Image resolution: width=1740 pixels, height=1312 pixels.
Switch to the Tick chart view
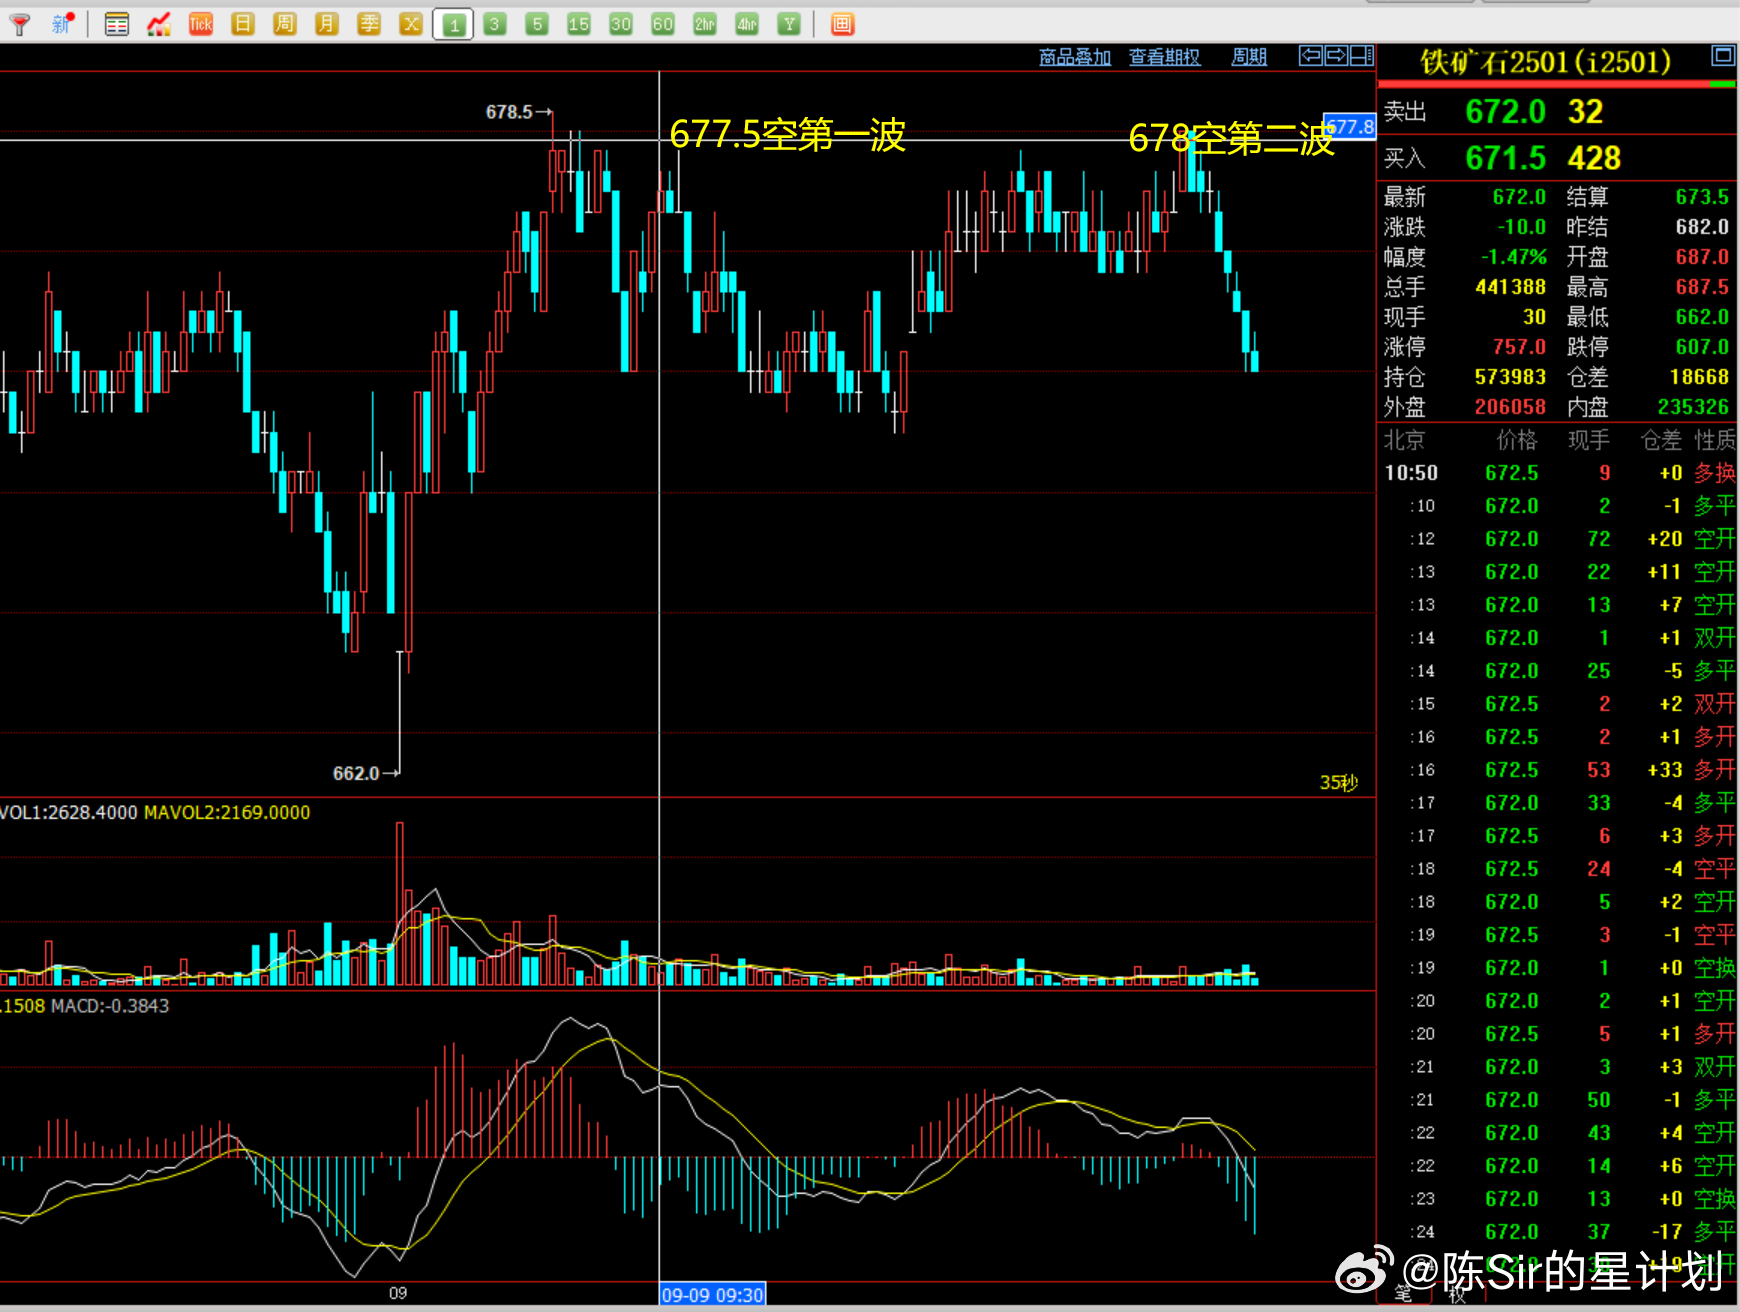[201, 24]
